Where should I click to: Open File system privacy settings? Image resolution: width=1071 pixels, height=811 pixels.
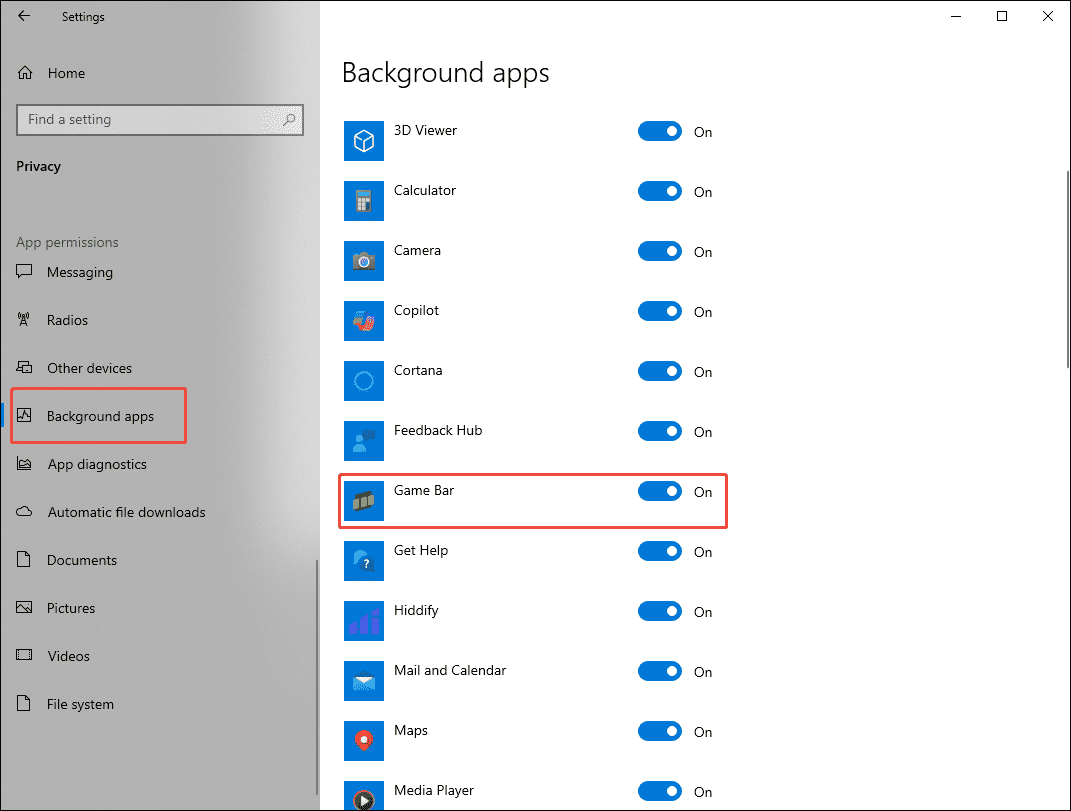pos(80,704)
